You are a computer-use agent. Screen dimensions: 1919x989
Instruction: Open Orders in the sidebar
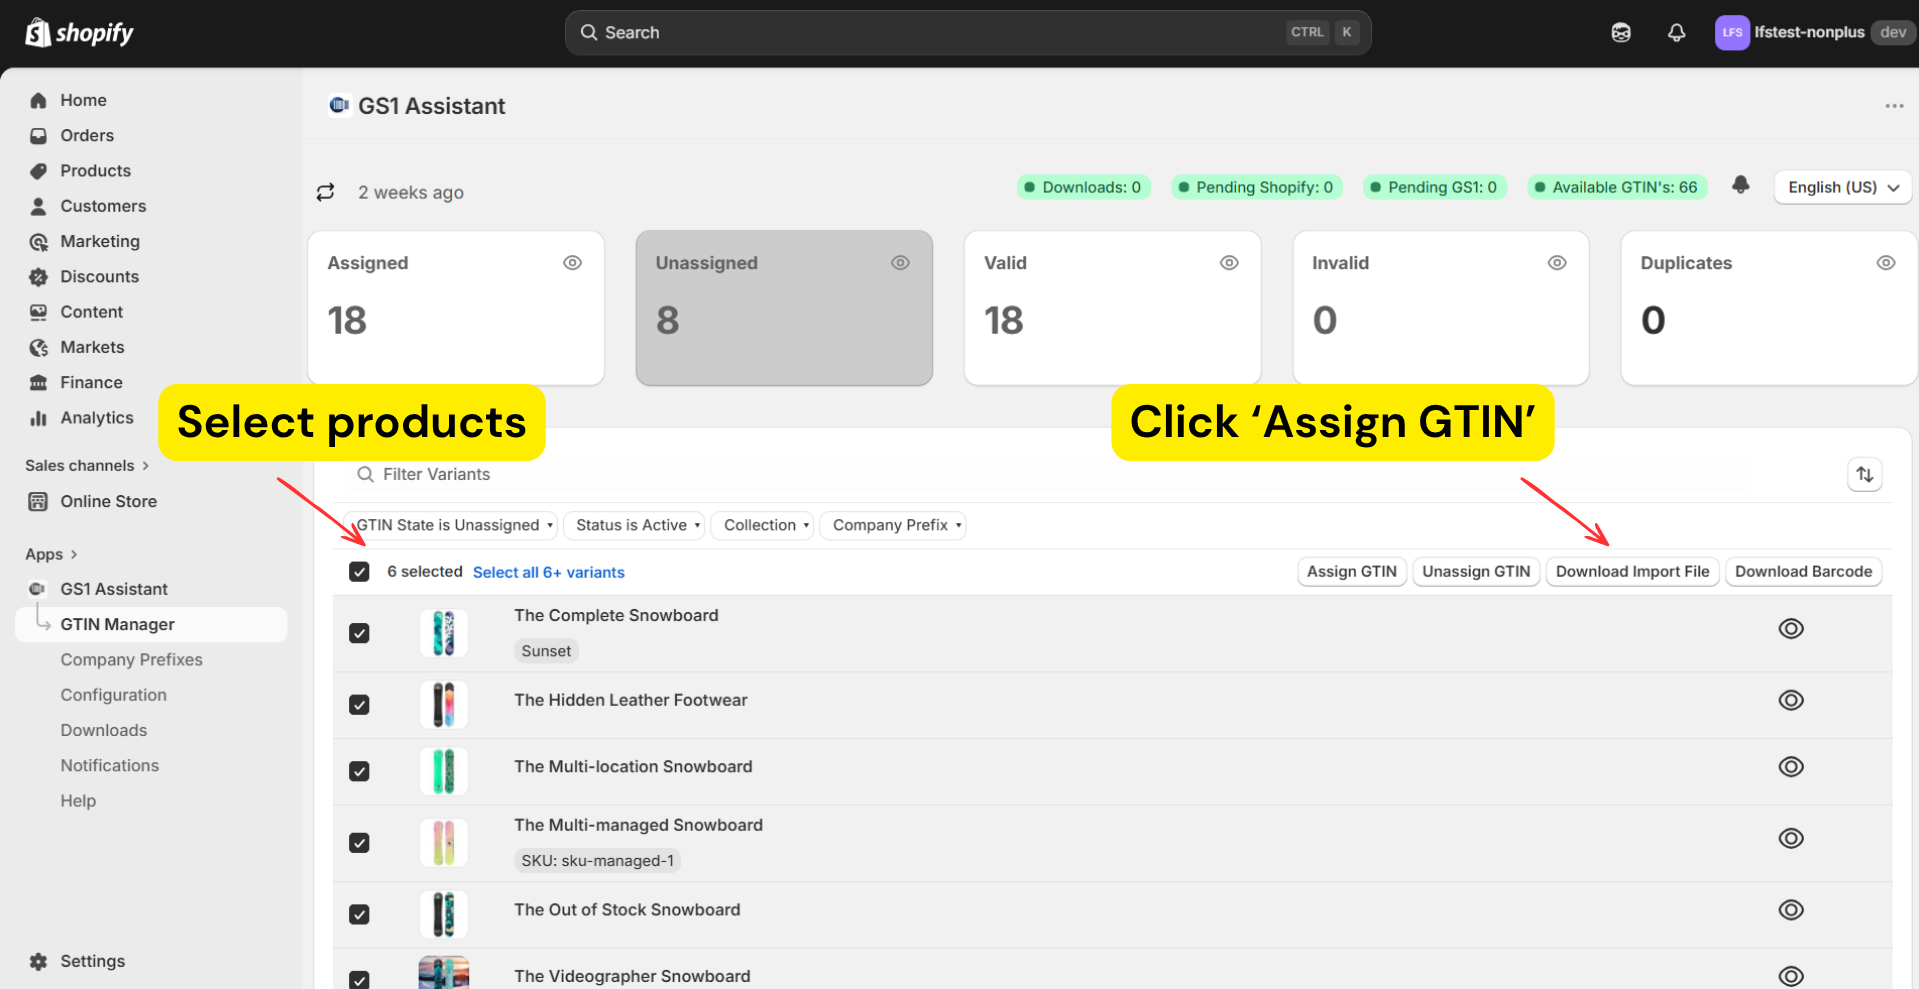(x=87, y=135)
